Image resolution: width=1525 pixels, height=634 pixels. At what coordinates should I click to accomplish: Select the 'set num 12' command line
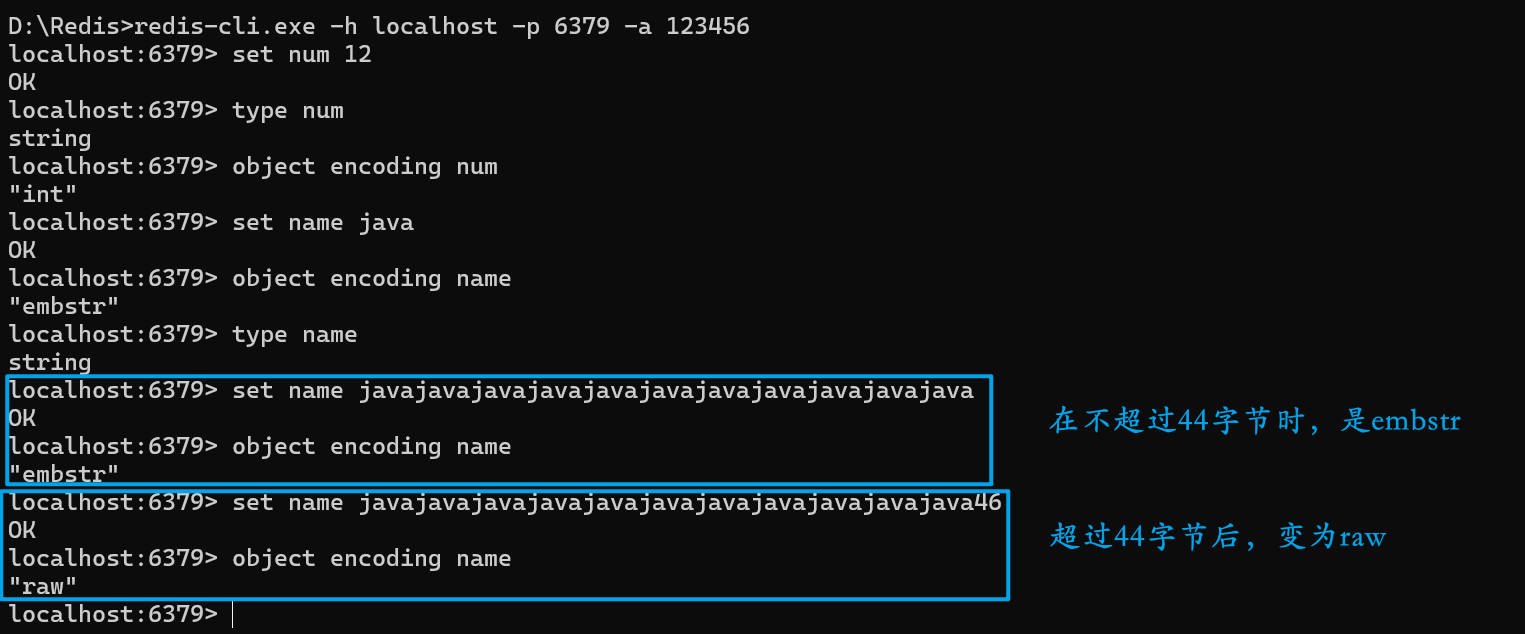[190, 55]
